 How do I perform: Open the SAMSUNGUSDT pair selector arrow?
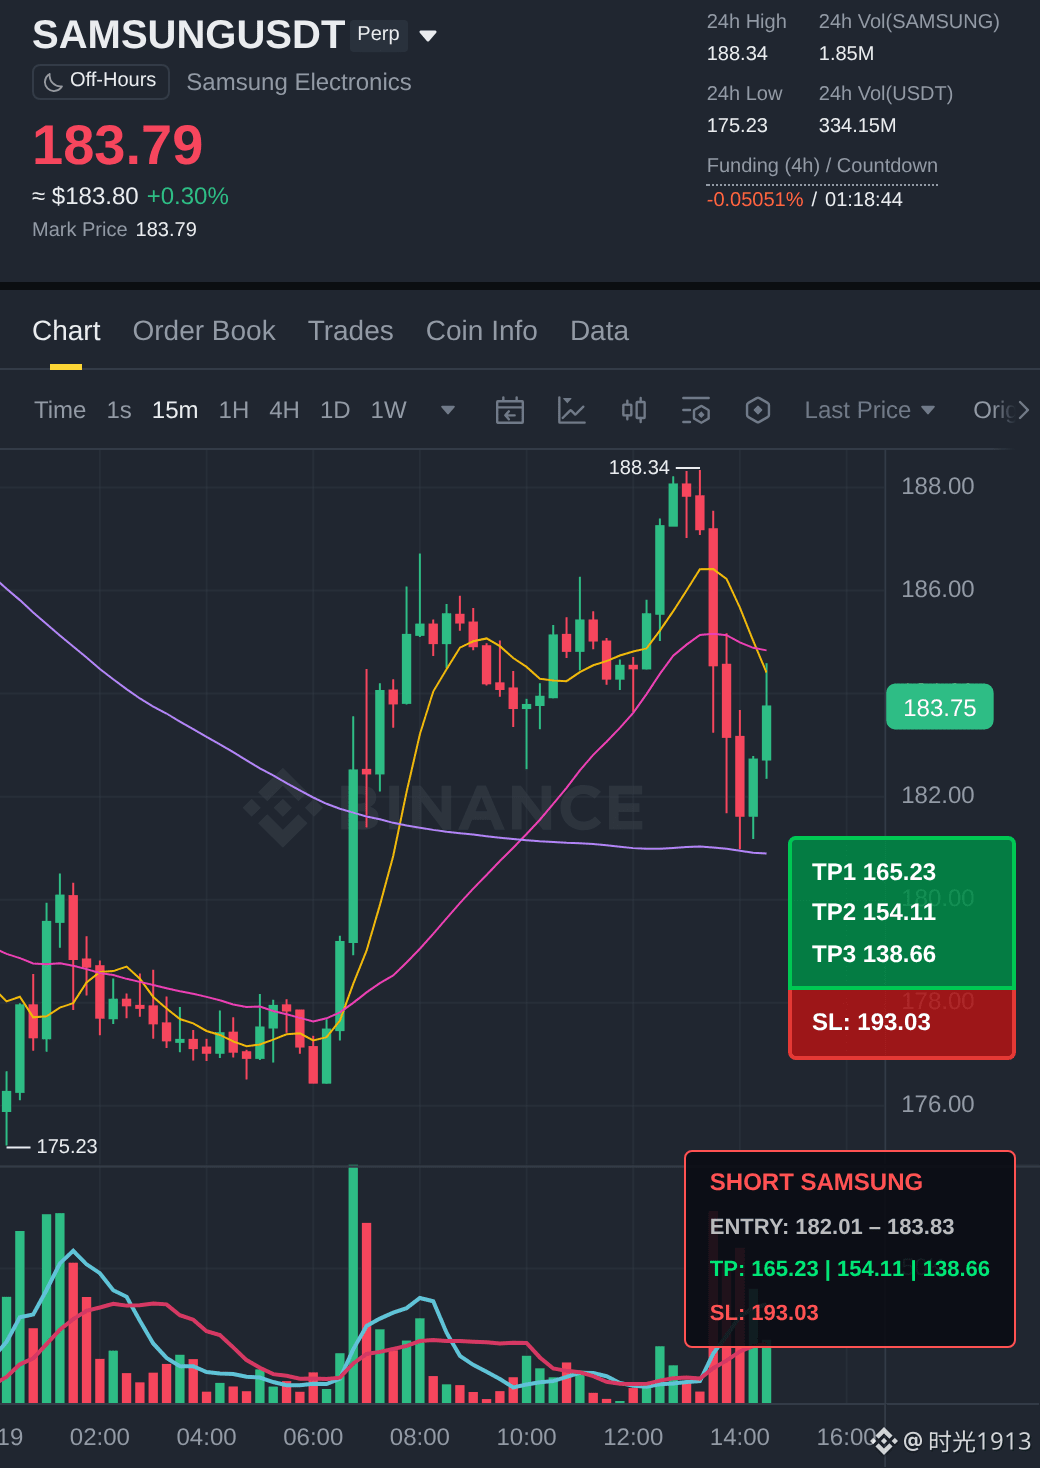428,35
